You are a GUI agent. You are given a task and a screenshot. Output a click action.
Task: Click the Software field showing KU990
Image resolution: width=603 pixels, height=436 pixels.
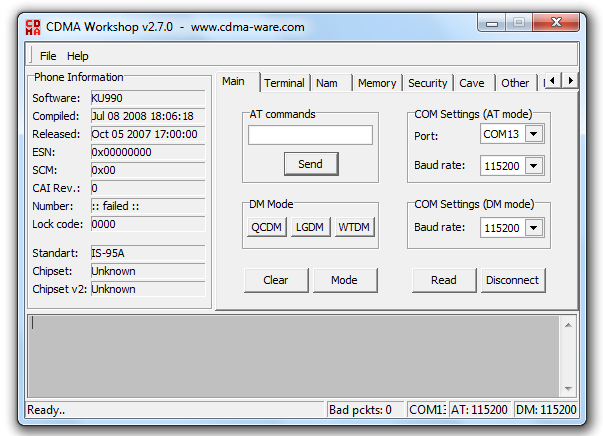(148, 98)
